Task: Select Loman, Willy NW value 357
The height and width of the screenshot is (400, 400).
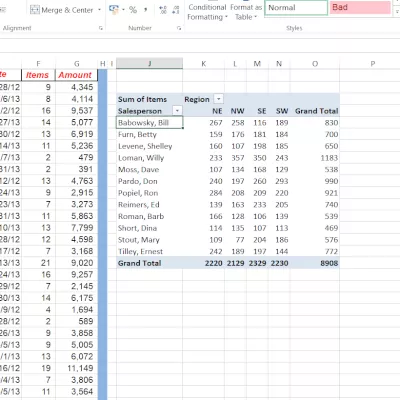Action: tap(235, 158)
